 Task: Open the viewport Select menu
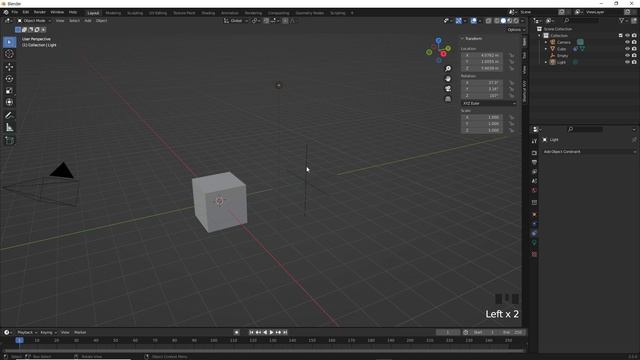point(74,21)
